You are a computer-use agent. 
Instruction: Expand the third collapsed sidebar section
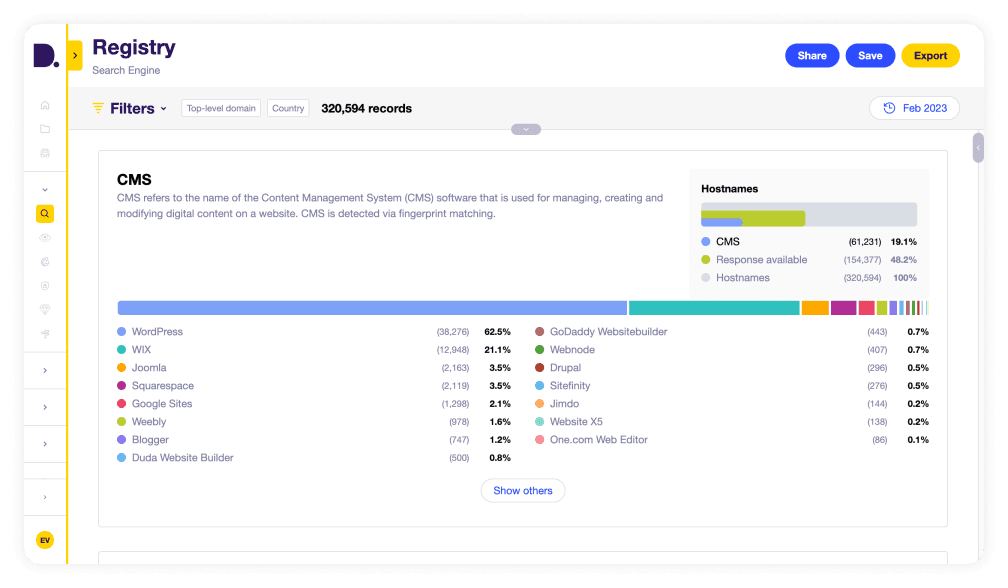click(x=45, y=443)
